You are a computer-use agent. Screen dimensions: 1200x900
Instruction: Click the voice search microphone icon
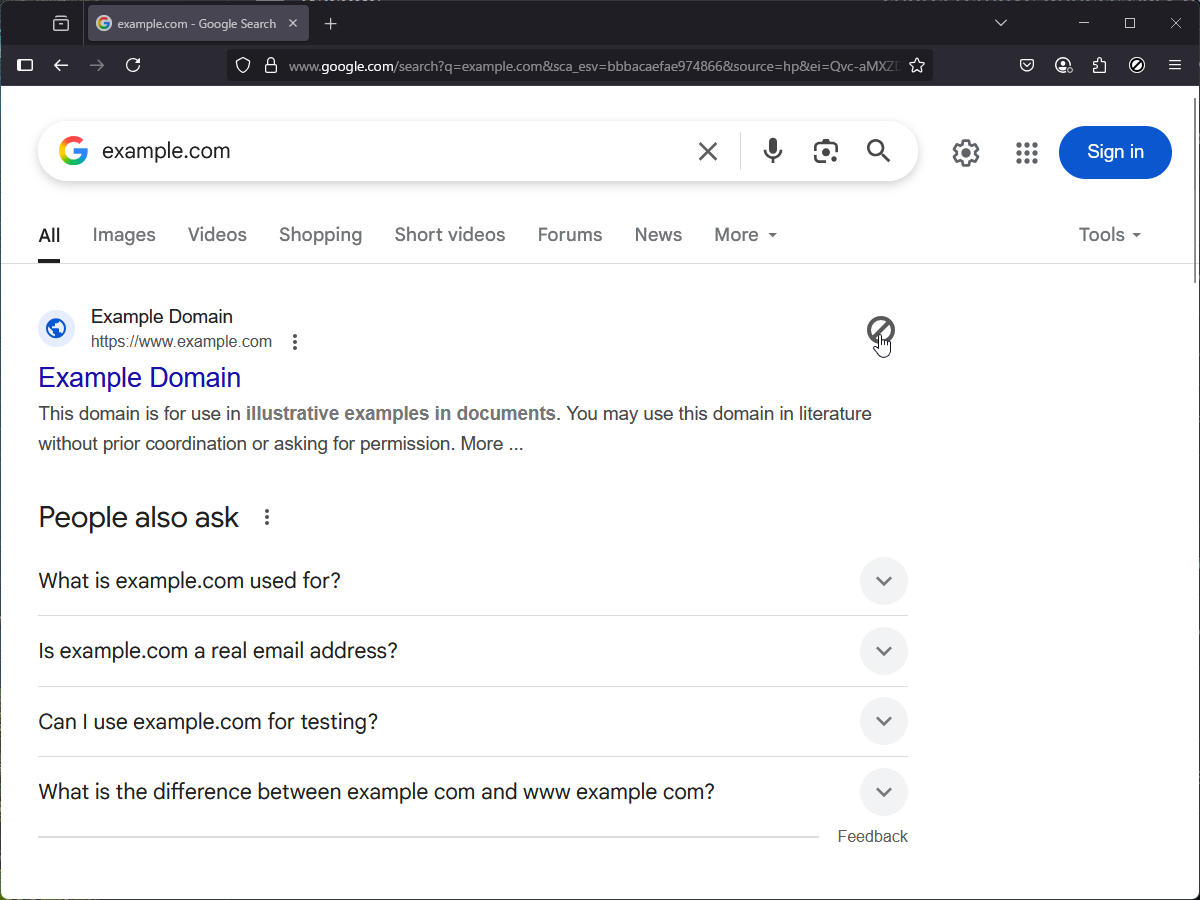pos(772,151)
